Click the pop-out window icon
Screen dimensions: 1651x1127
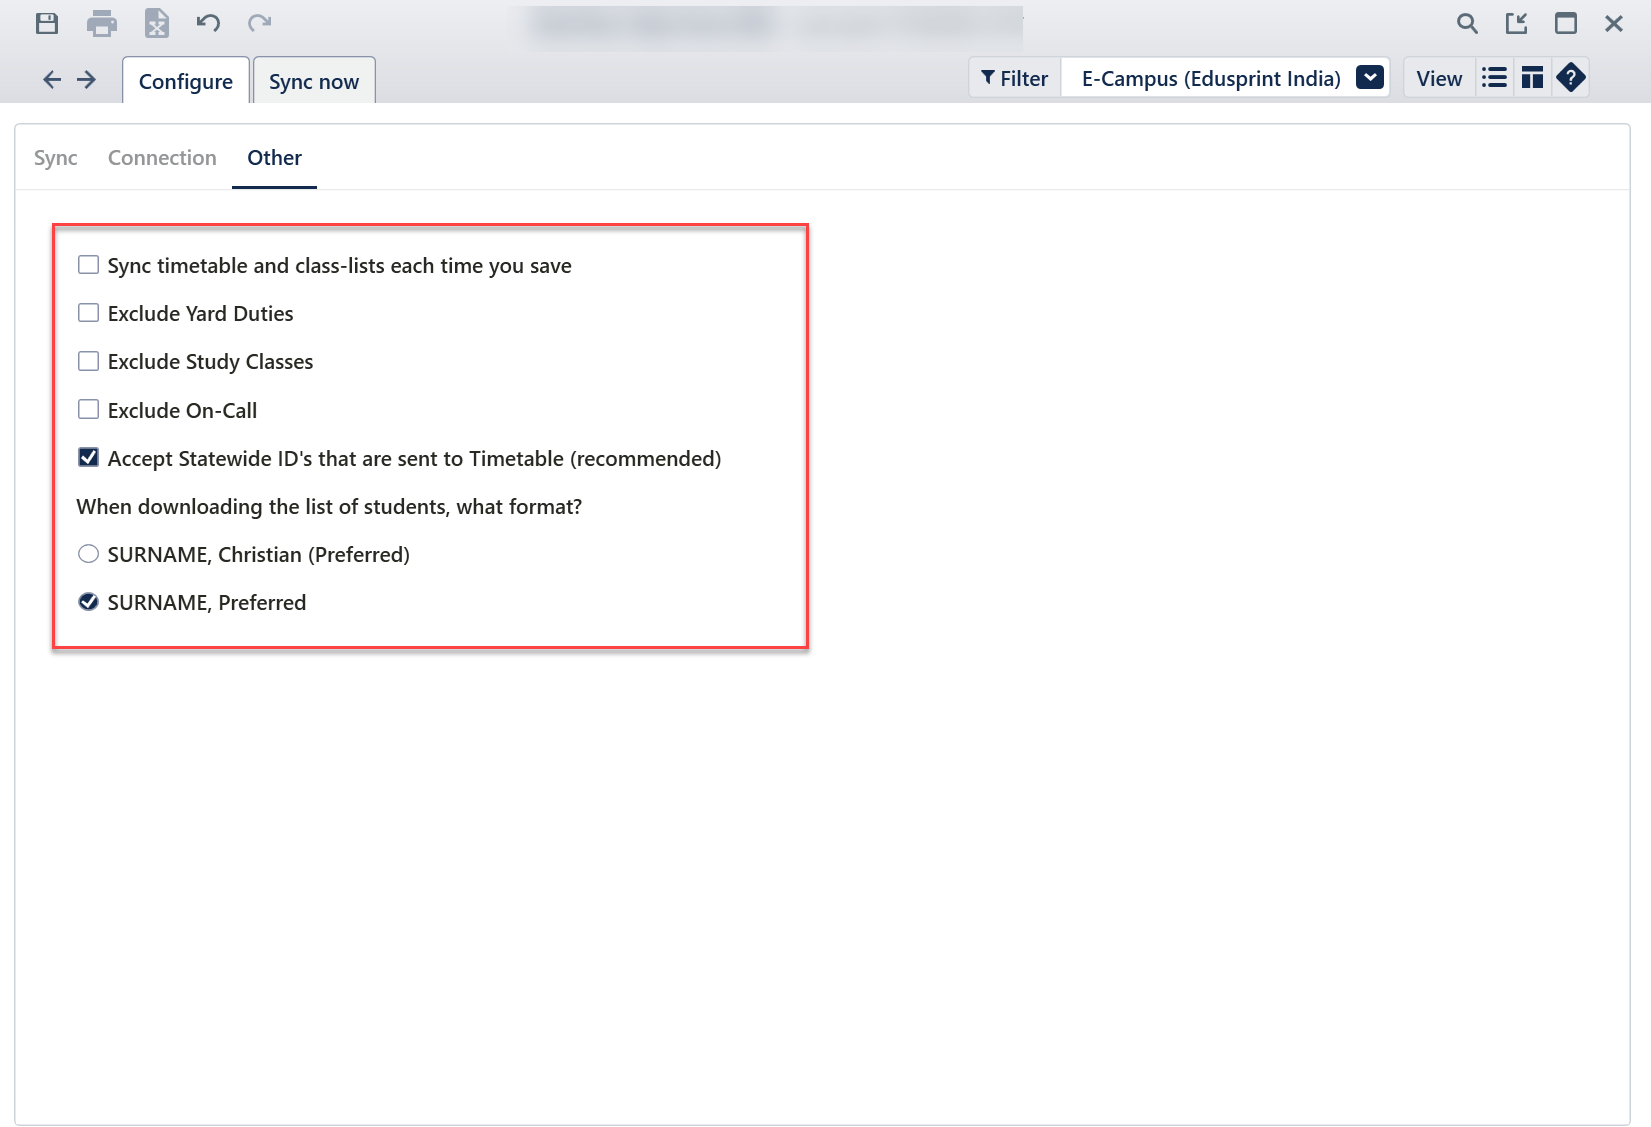[1517, 23]
